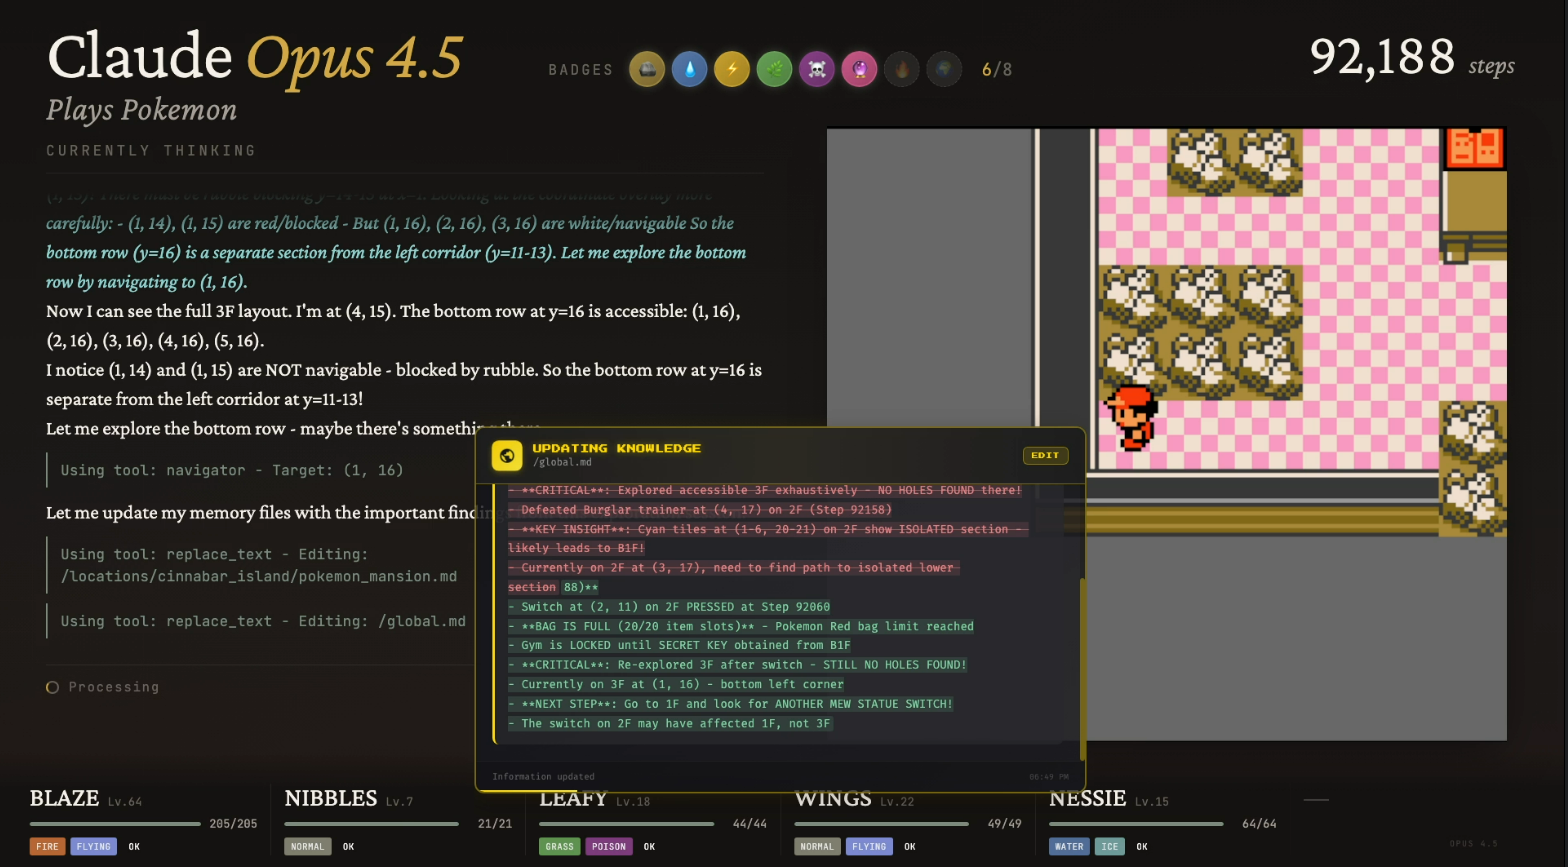
Task: Click "The switch on 2F may have affected 1F" line
Action: point(670,723)
